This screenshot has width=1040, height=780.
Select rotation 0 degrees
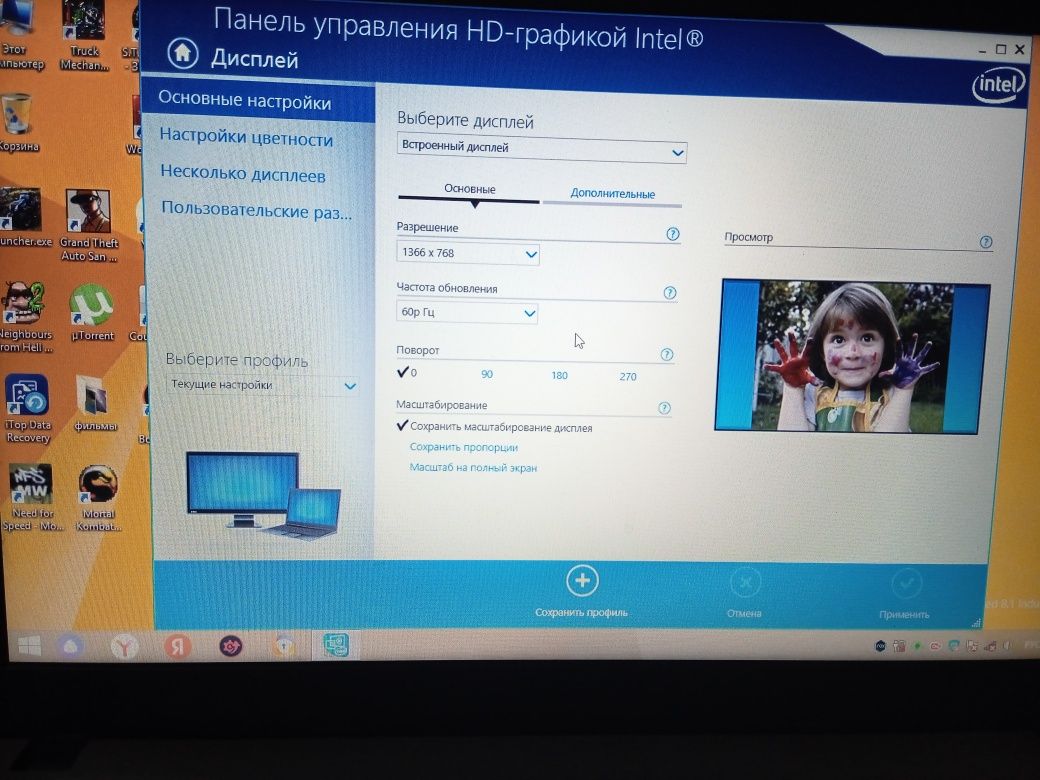click(407, 372)
